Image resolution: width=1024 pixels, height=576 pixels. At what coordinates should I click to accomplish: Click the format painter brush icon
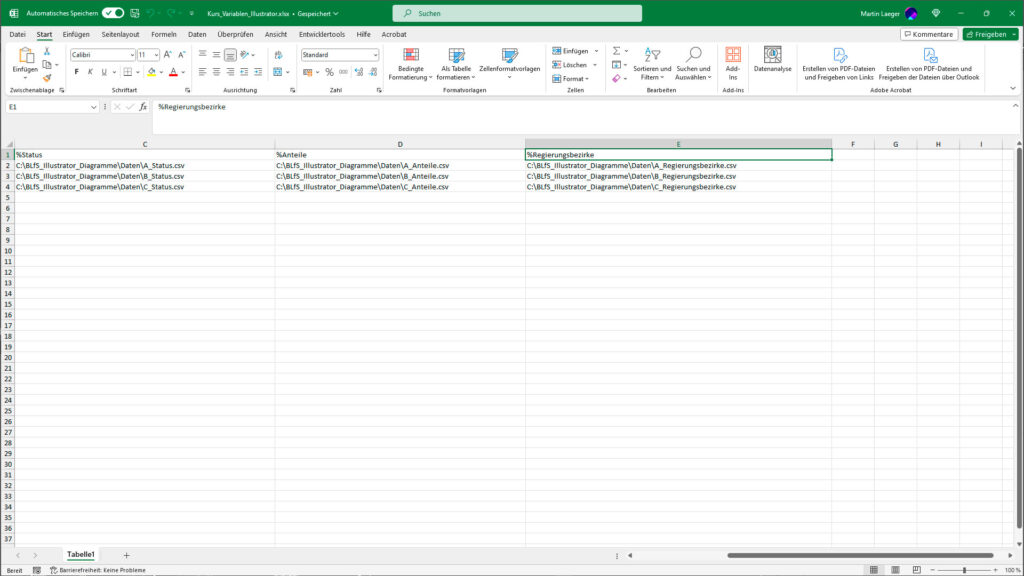click(x=46, y=78)
